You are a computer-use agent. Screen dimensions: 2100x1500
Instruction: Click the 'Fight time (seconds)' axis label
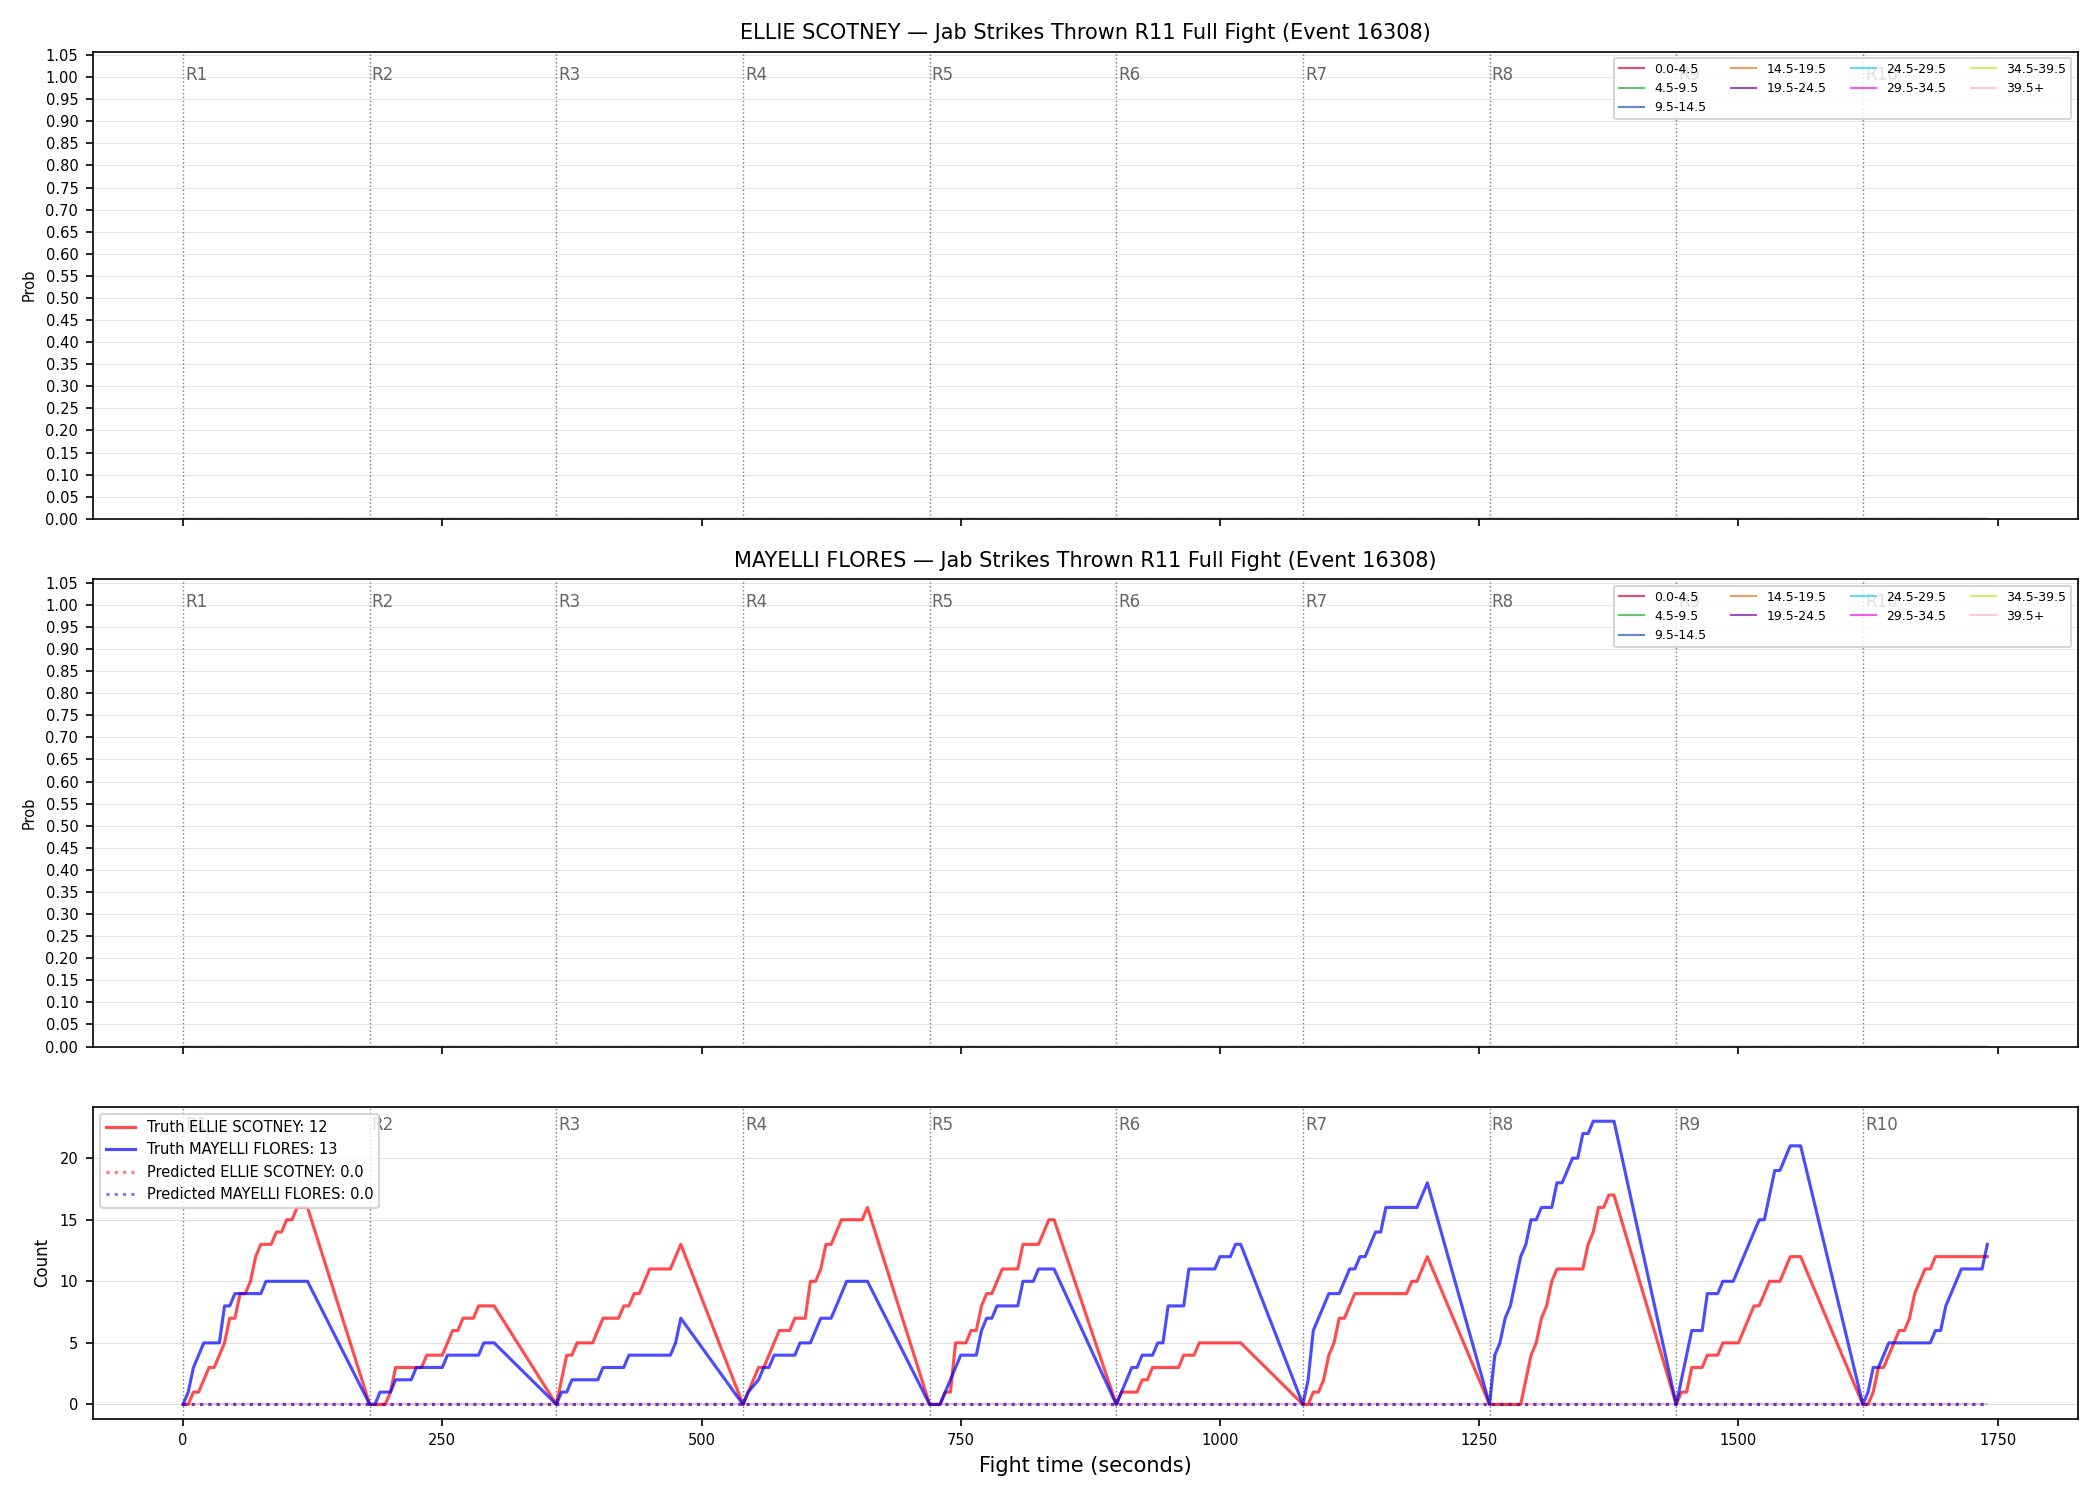[x=1085, y=1465]
